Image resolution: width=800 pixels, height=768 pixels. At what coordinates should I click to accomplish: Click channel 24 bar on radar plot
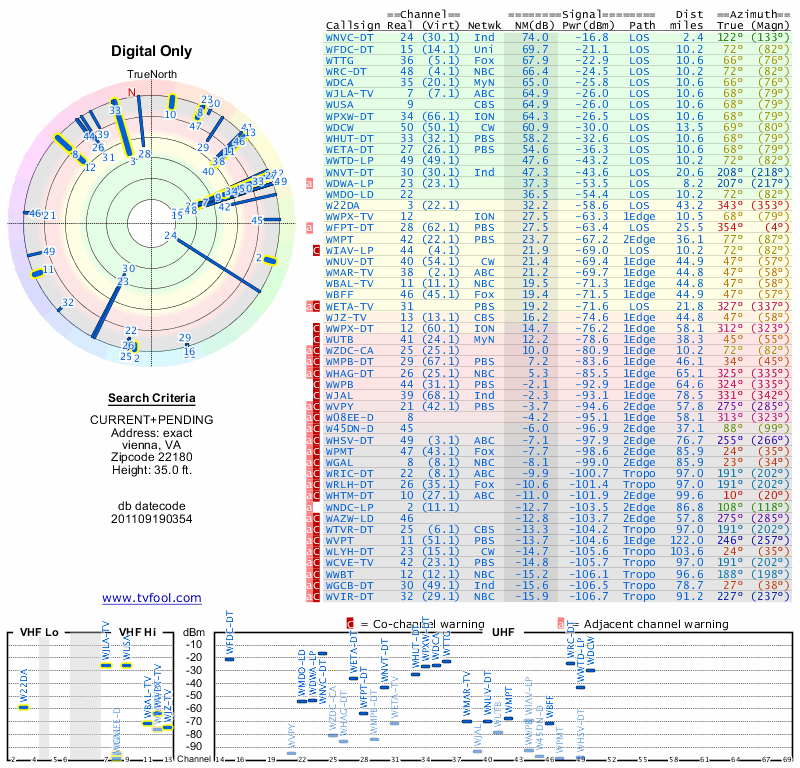coord(218,265)
